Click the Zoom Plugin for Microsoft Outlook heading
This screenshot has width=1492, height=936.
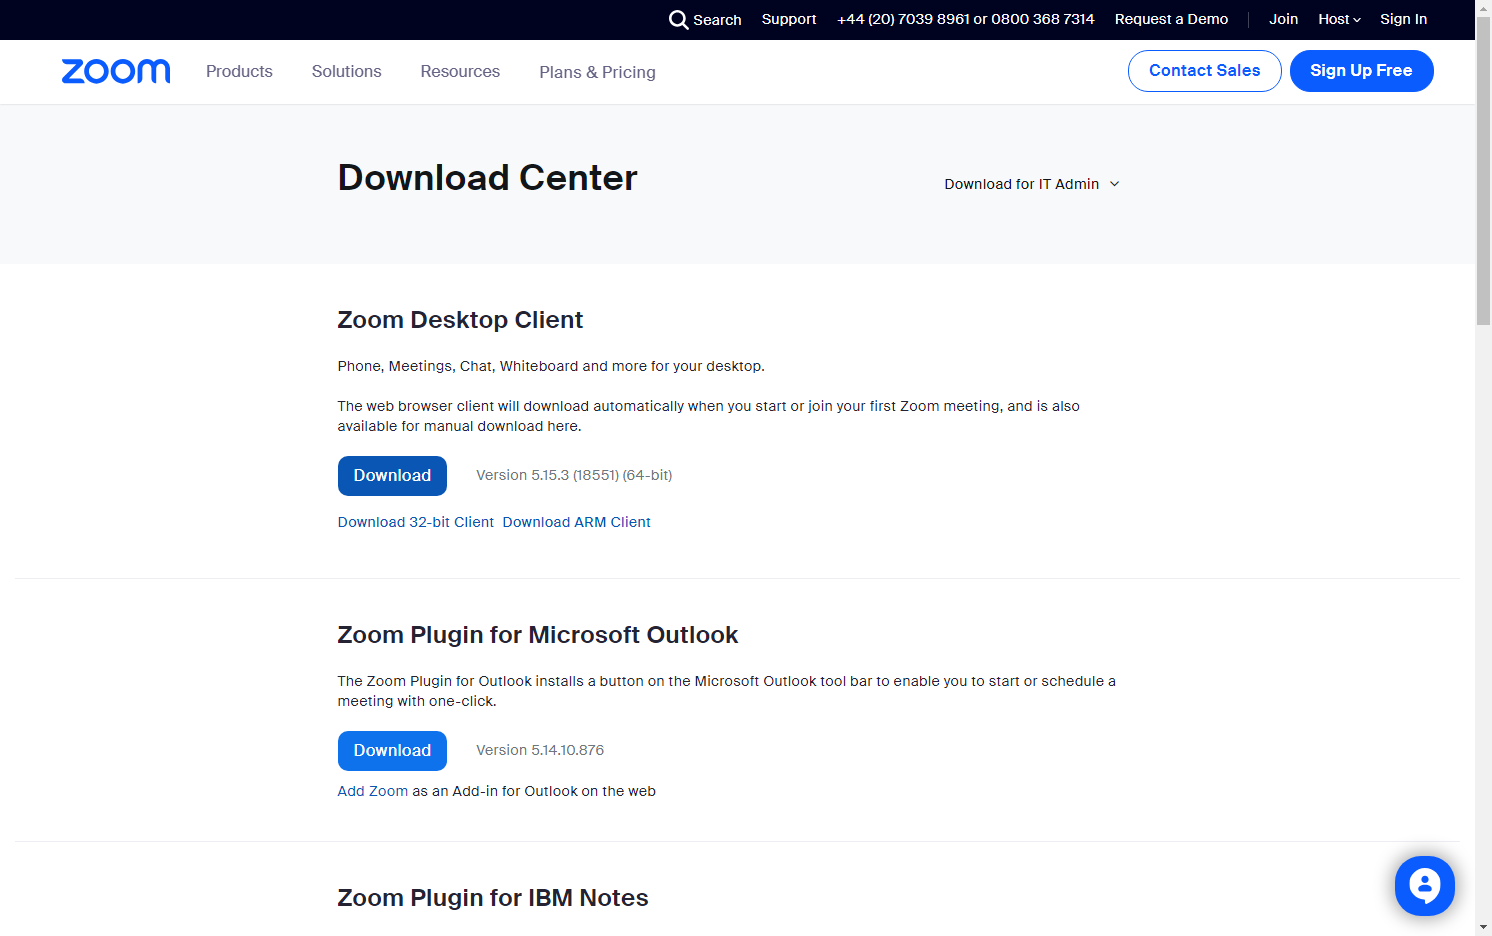click(538, 635)
